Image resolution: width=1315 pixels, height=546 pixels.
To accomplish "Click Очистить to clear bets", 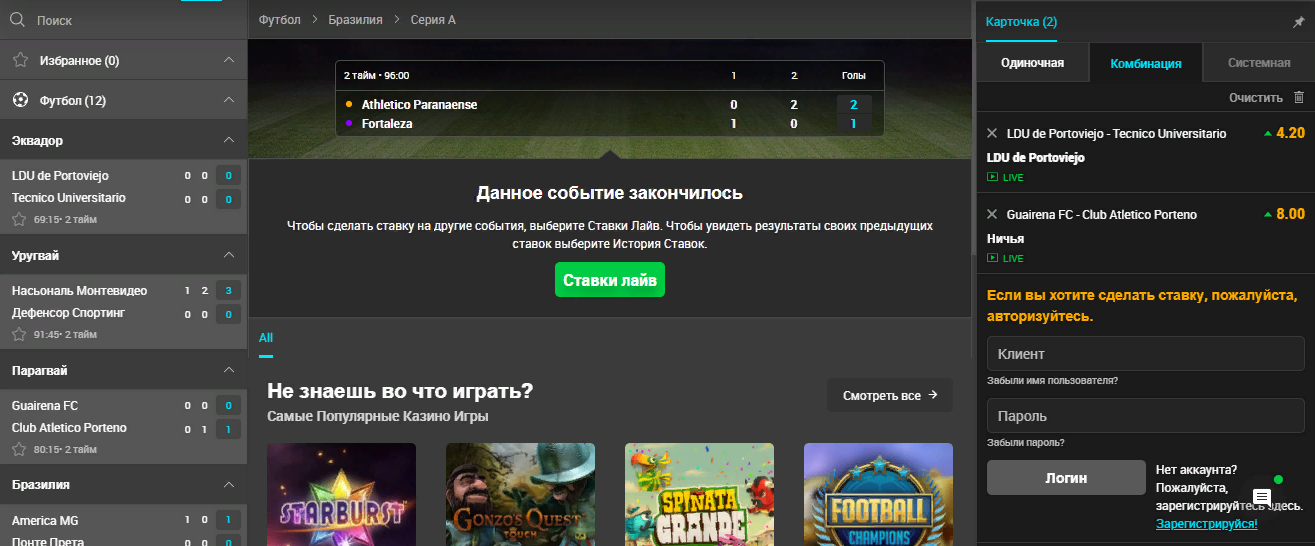I will (x=1256, y=98).
